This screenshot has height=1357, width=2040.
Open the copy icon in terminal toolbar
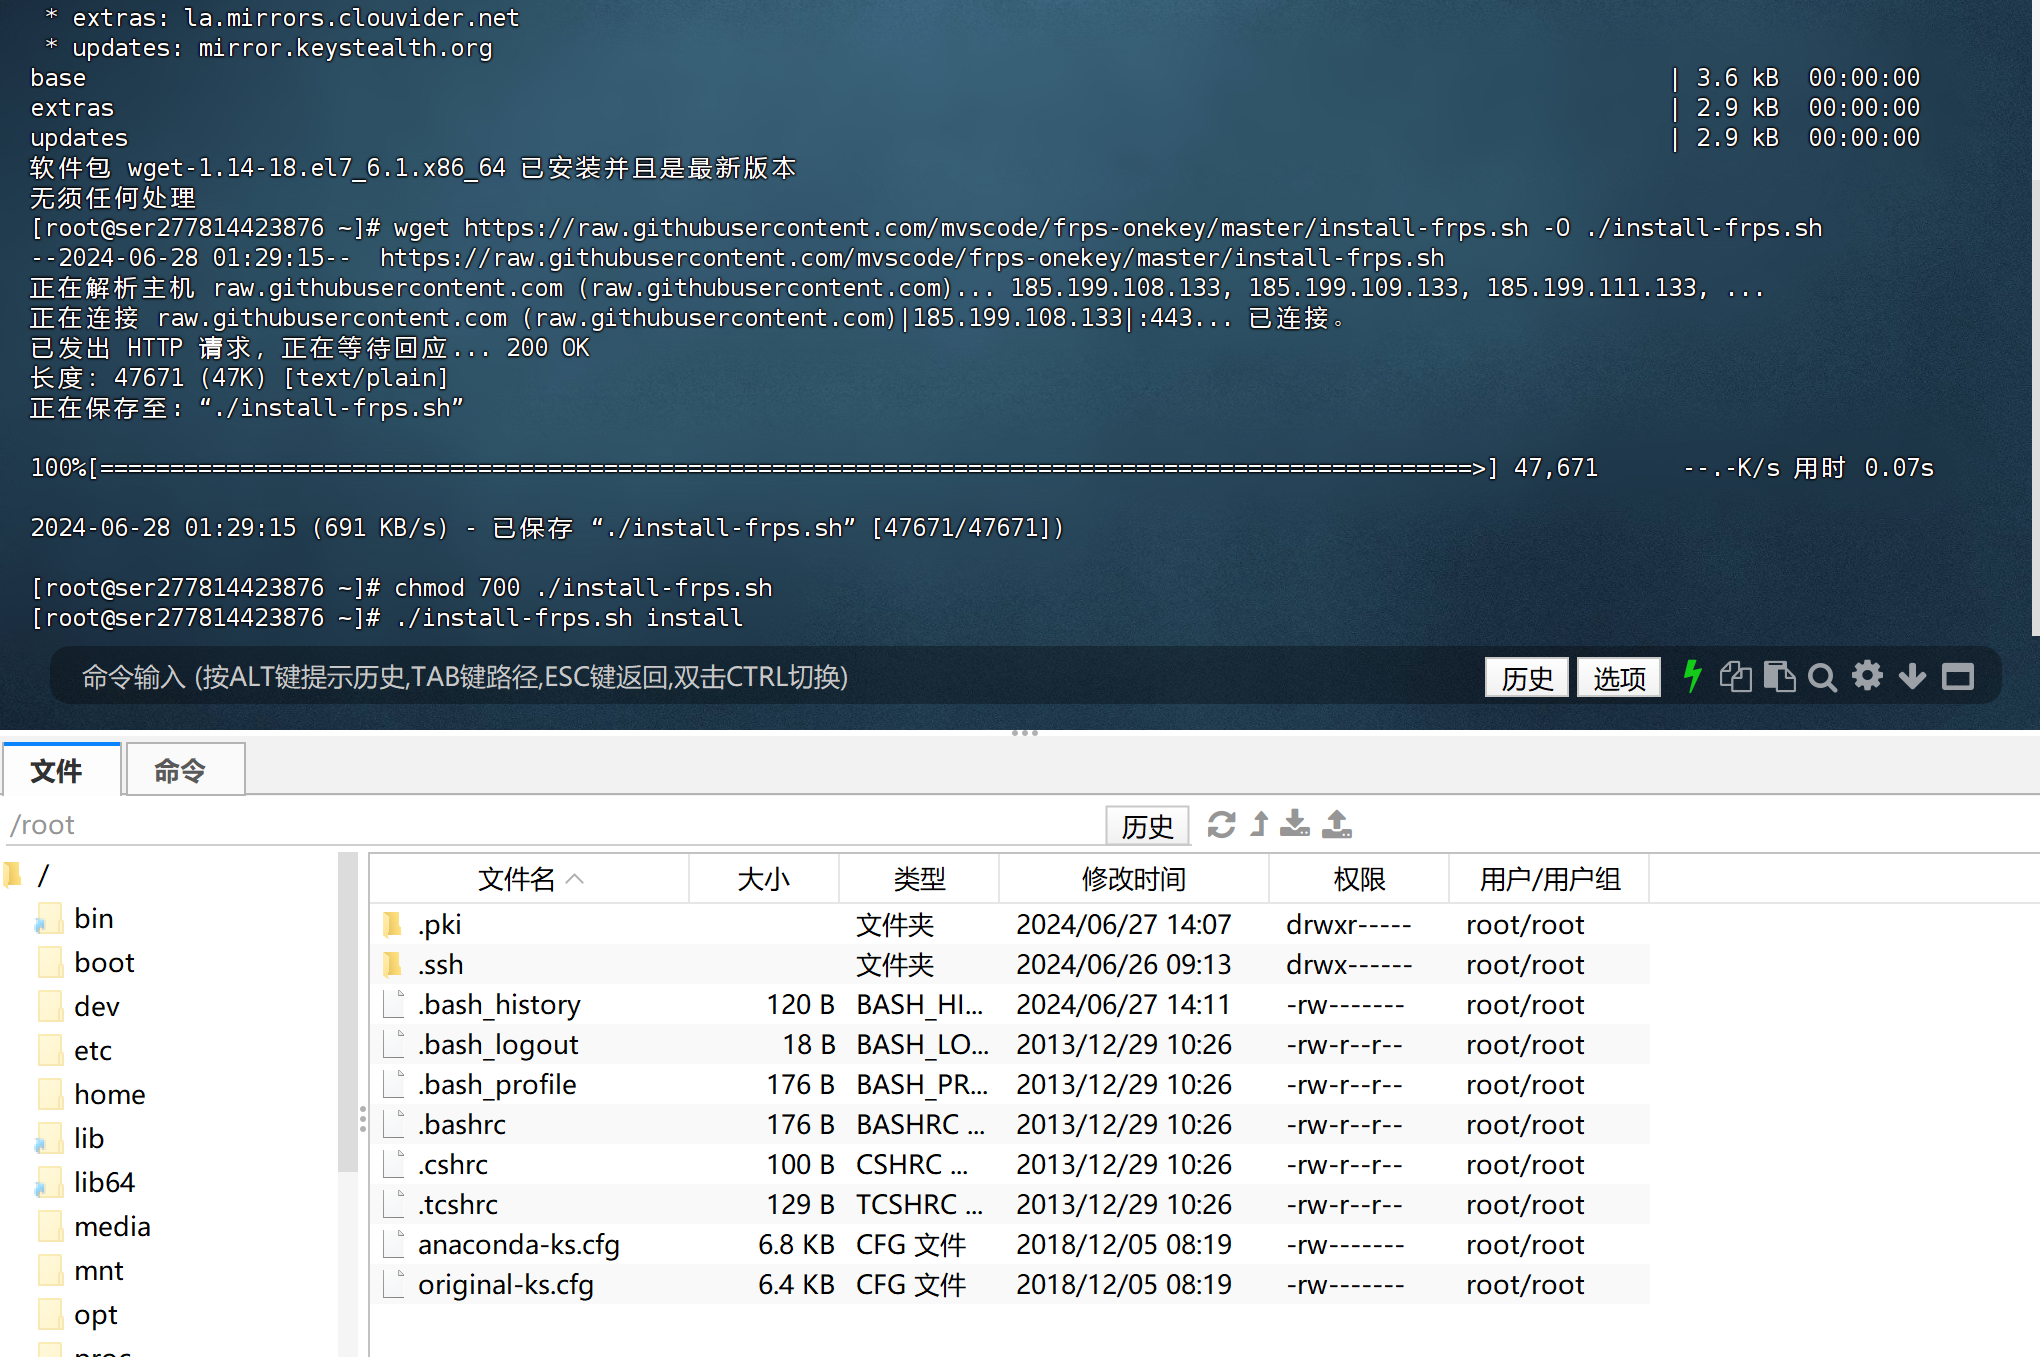tap(1737, 677)
